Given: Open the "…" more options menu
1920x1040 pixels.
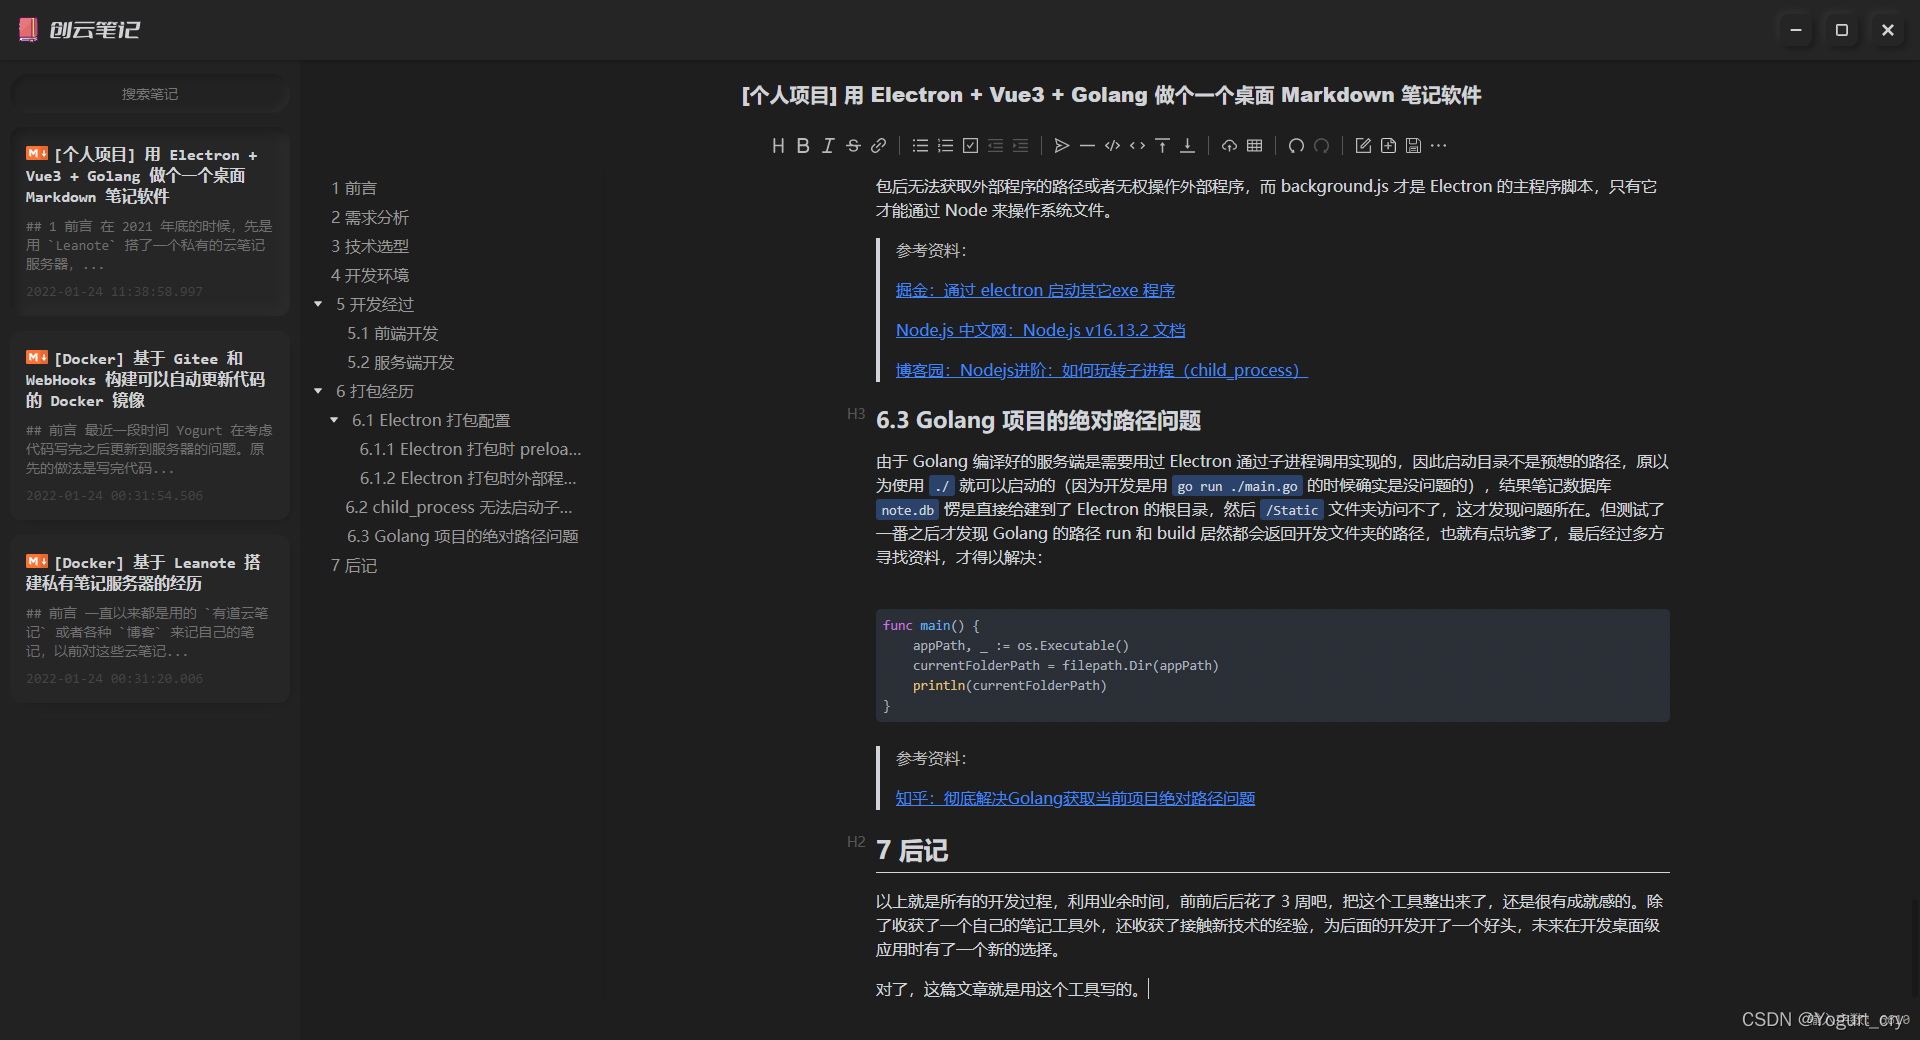Looking at the screenshot, I should (x=1438, y=145).
